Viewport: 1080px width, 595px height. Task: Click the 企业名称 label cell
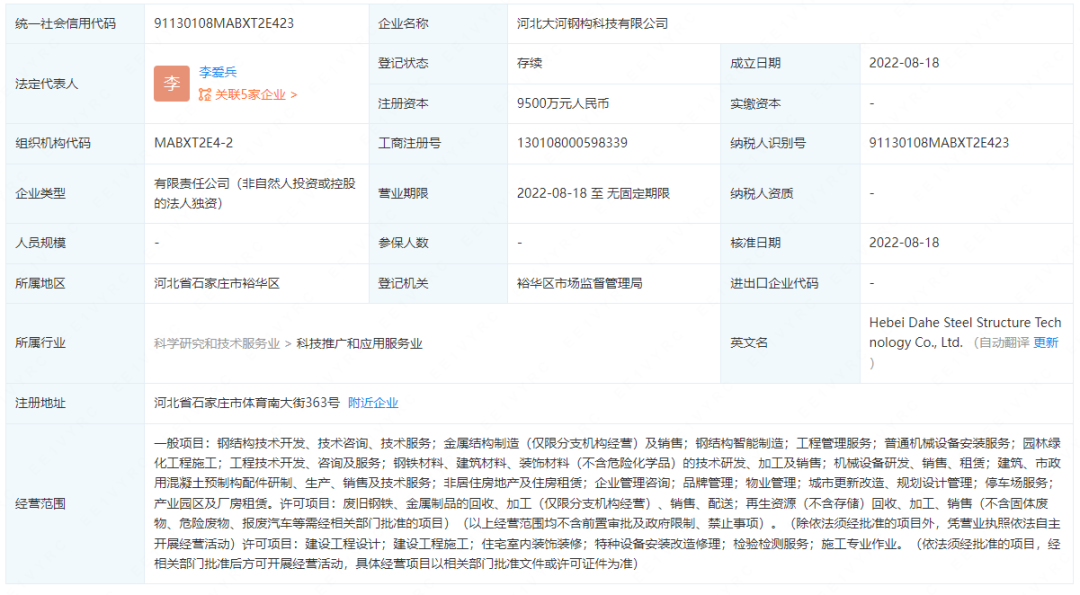[x=438, y=23]
